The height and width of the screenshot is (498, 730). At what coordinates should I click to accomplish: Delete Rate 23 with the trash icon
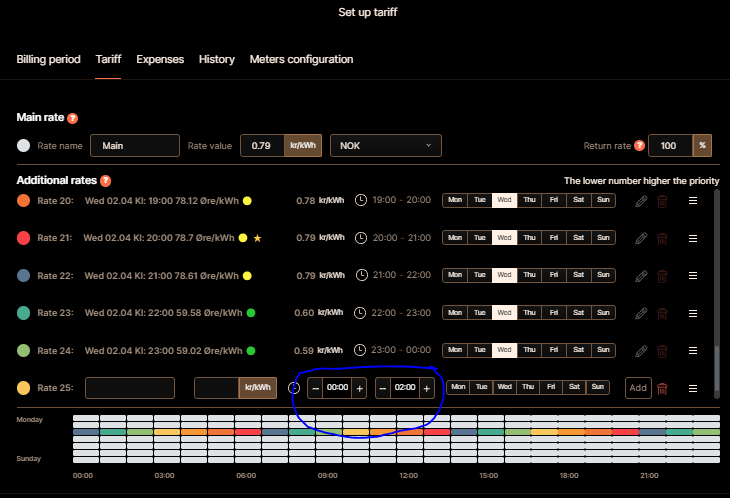point(662,313)
